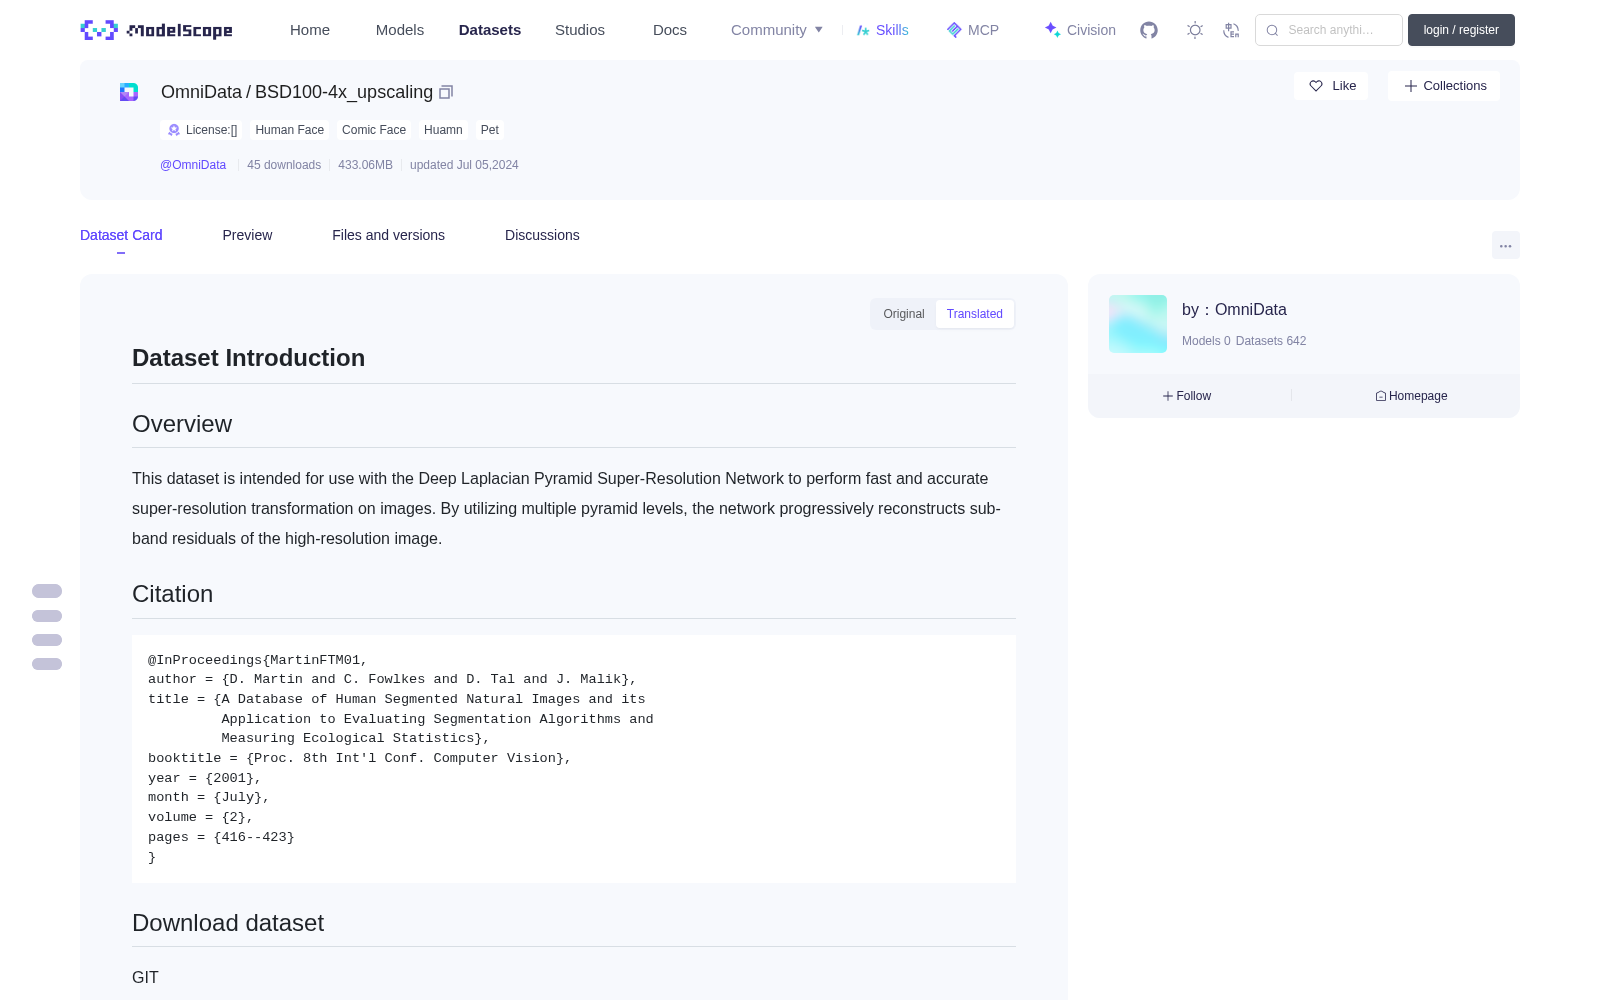Jump to first outline section marker

(47, 591)
